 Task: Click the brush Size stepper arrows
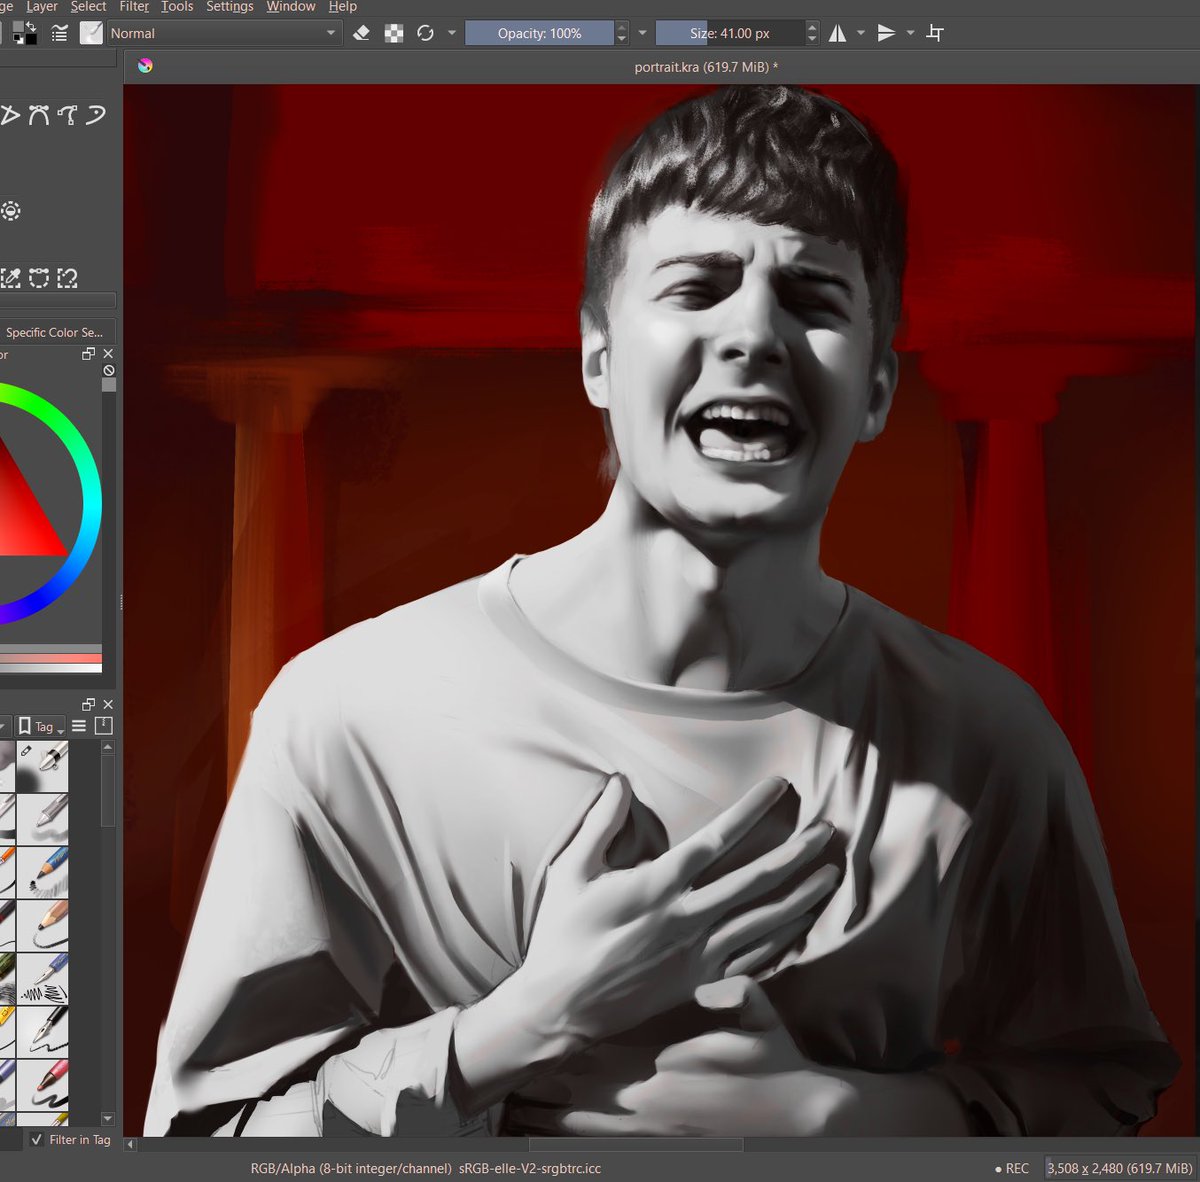click(812, 33)
